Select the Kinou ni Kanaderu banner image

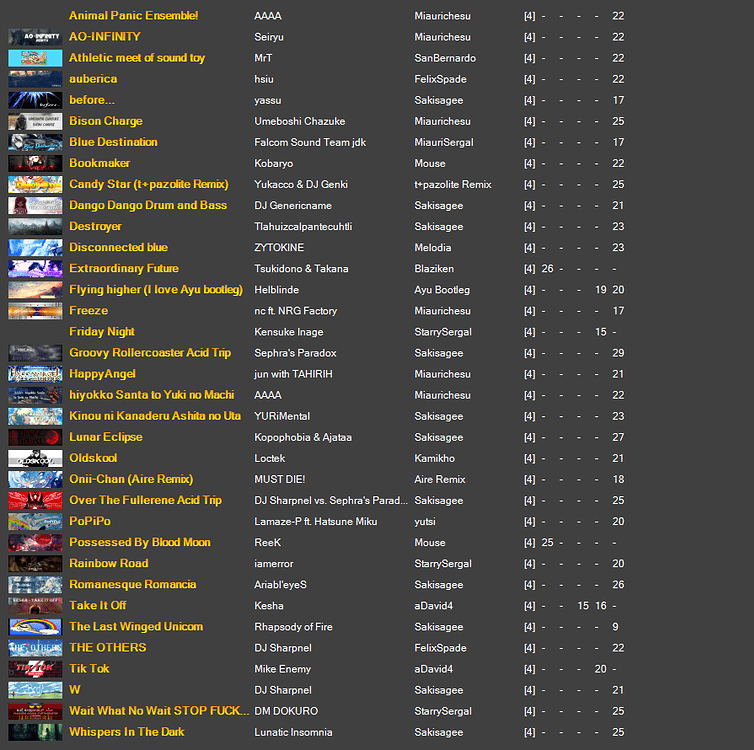35,416
